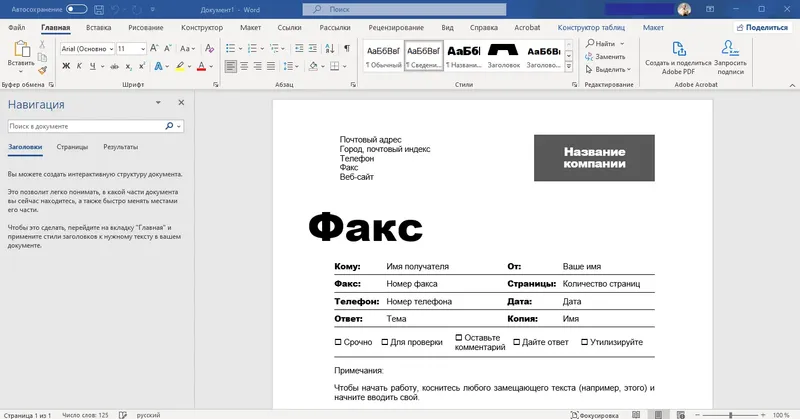Apply the Обычный style
Viewport: 800px width, 419px height.
click(384, 56)
